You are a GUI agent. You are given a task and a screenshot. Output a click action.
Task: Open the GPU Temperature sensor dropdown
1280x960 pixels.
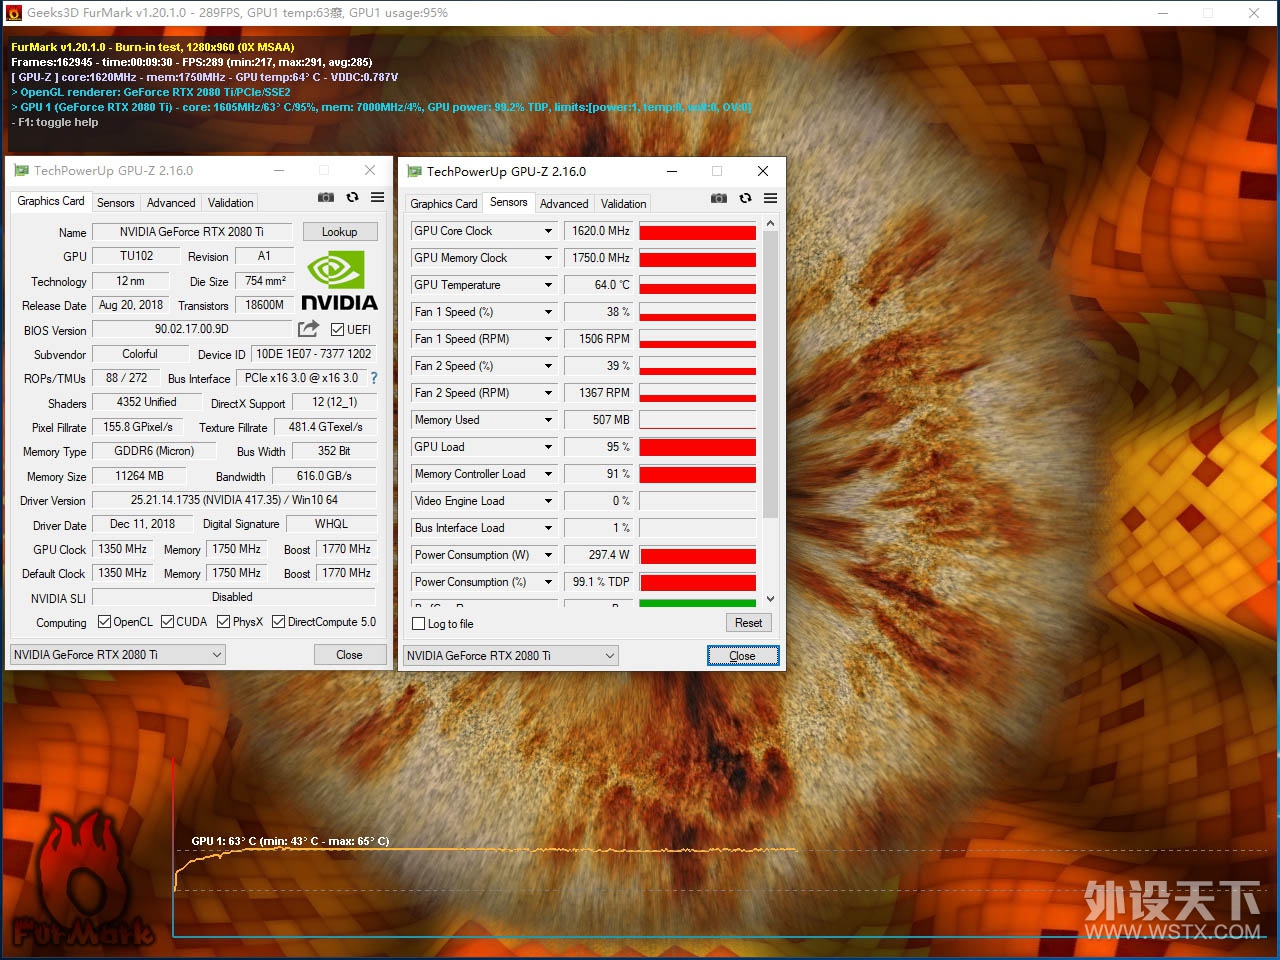548,285
